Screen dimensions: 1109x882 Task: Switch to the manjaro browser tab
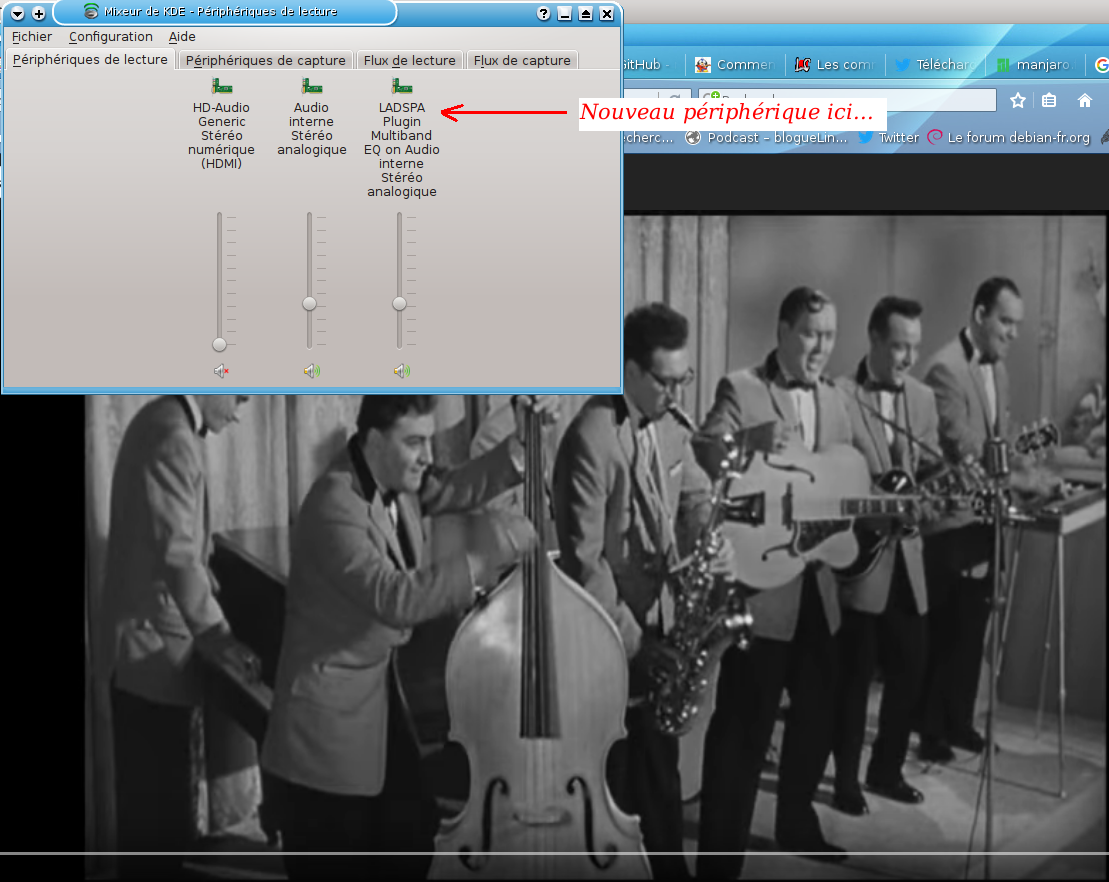[x=1036, y=64]
